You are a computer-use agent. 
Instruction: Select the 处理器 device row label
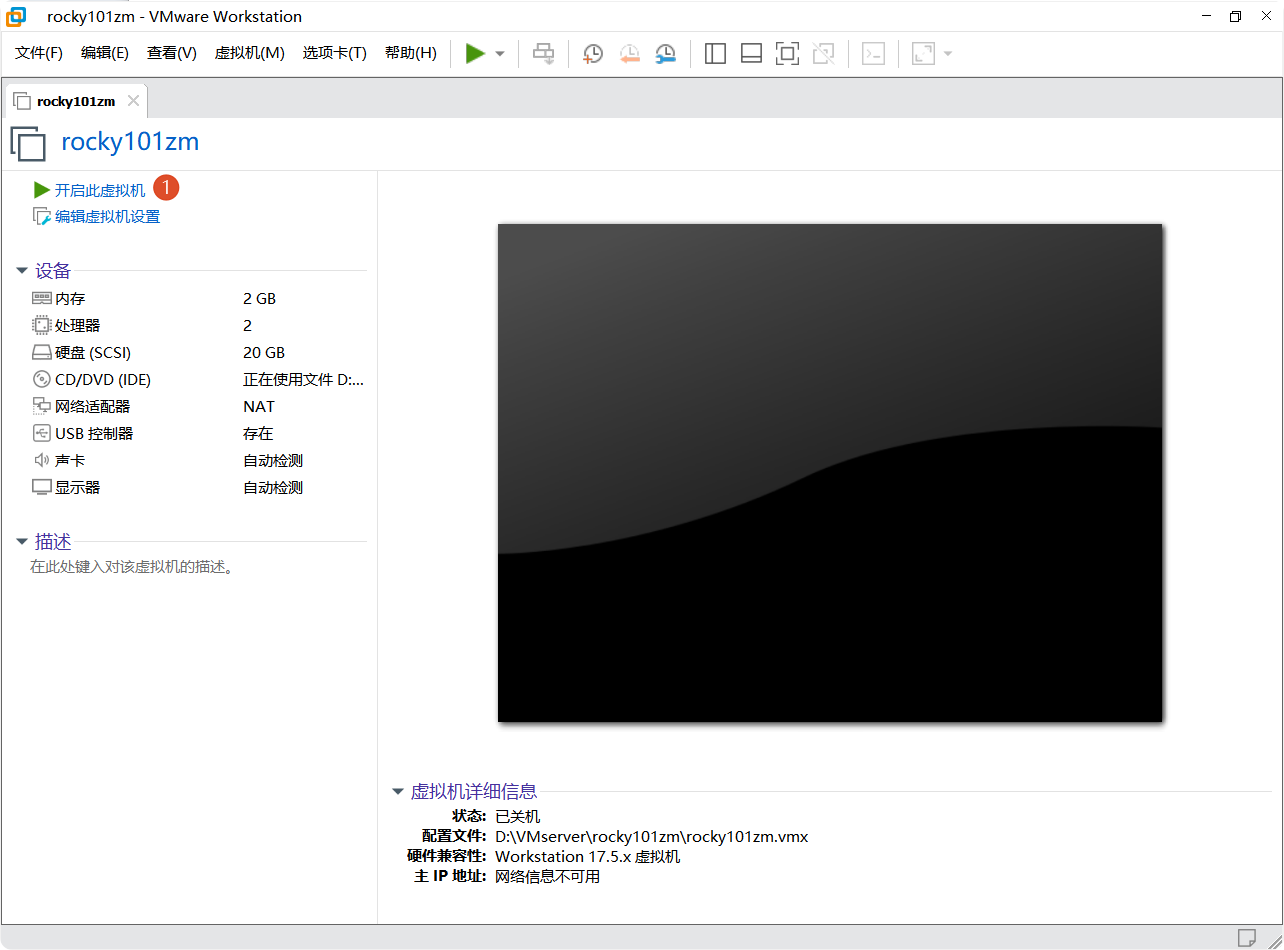77,326
